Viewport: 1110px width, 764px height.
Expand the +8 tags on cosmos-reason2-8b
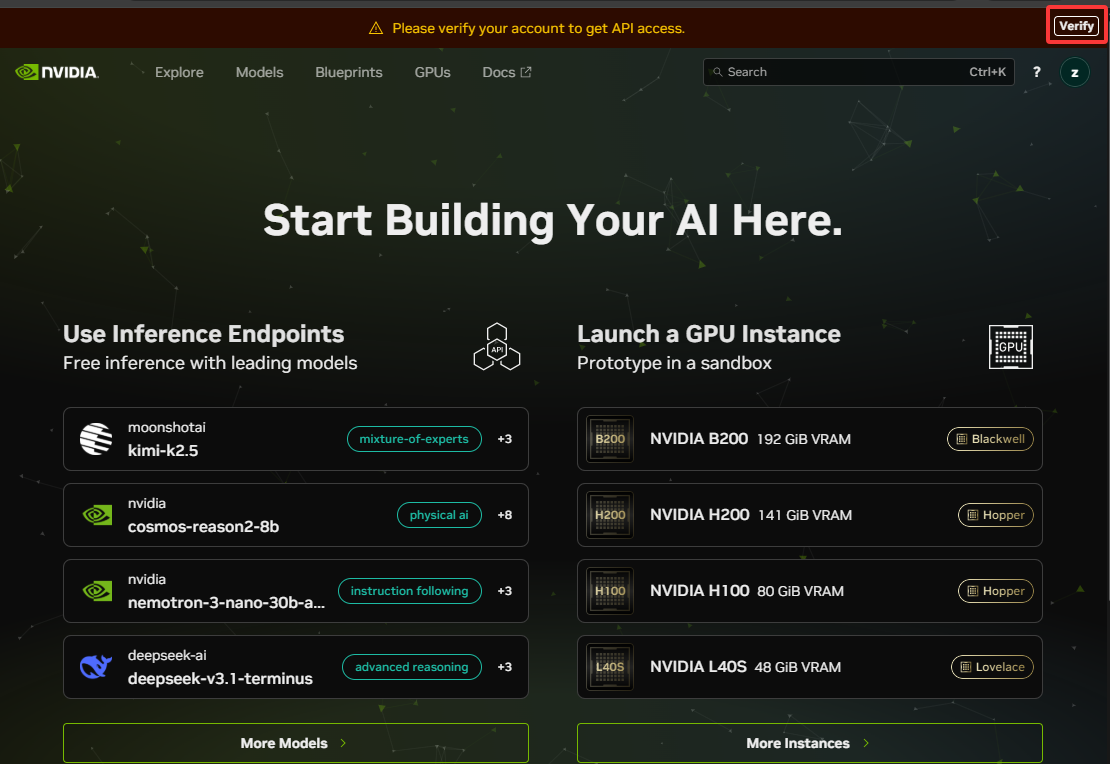[x=505, y=515]
